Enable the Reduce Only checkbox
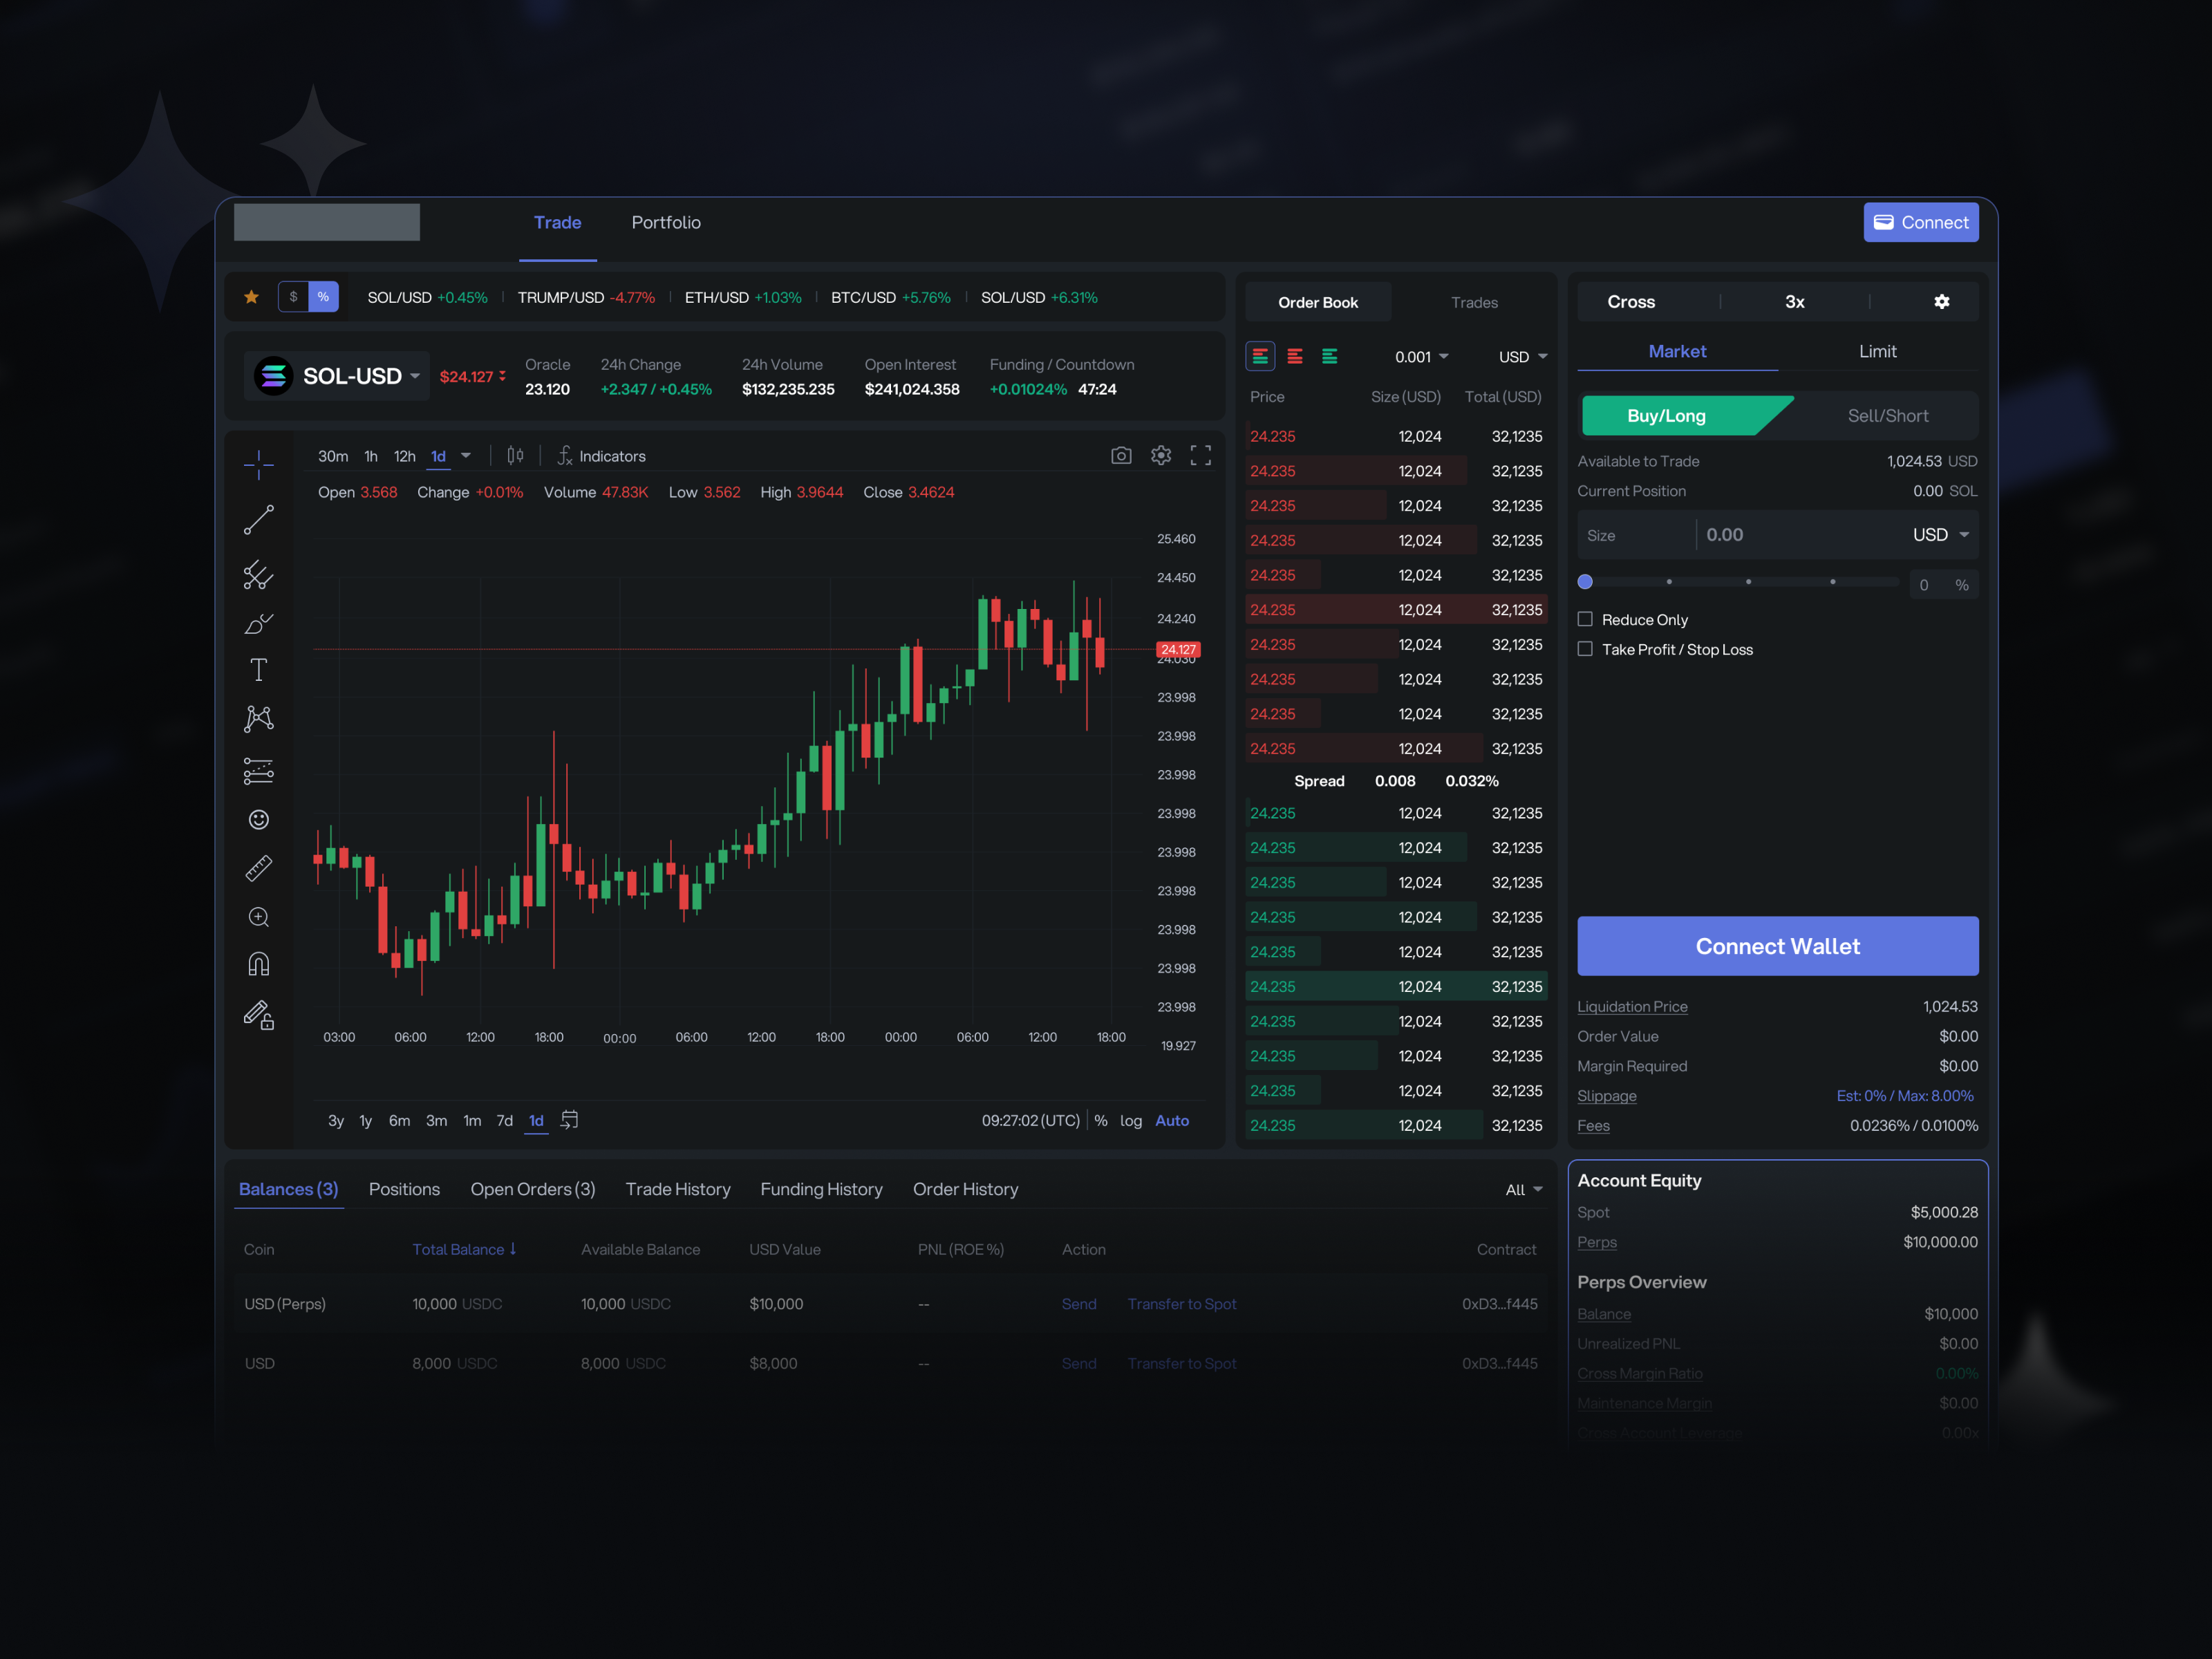This screenshot has width=2212, height=1659. click(1585, 620)
